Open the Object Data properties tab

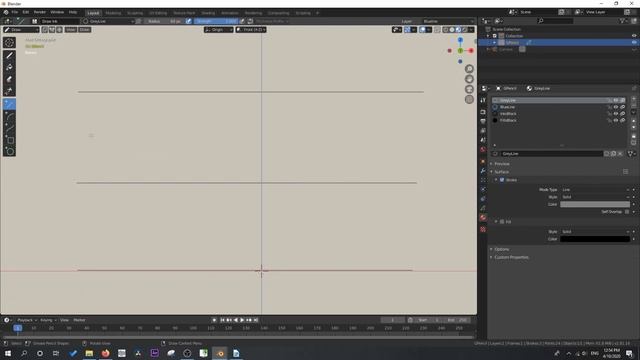[483, 208]
